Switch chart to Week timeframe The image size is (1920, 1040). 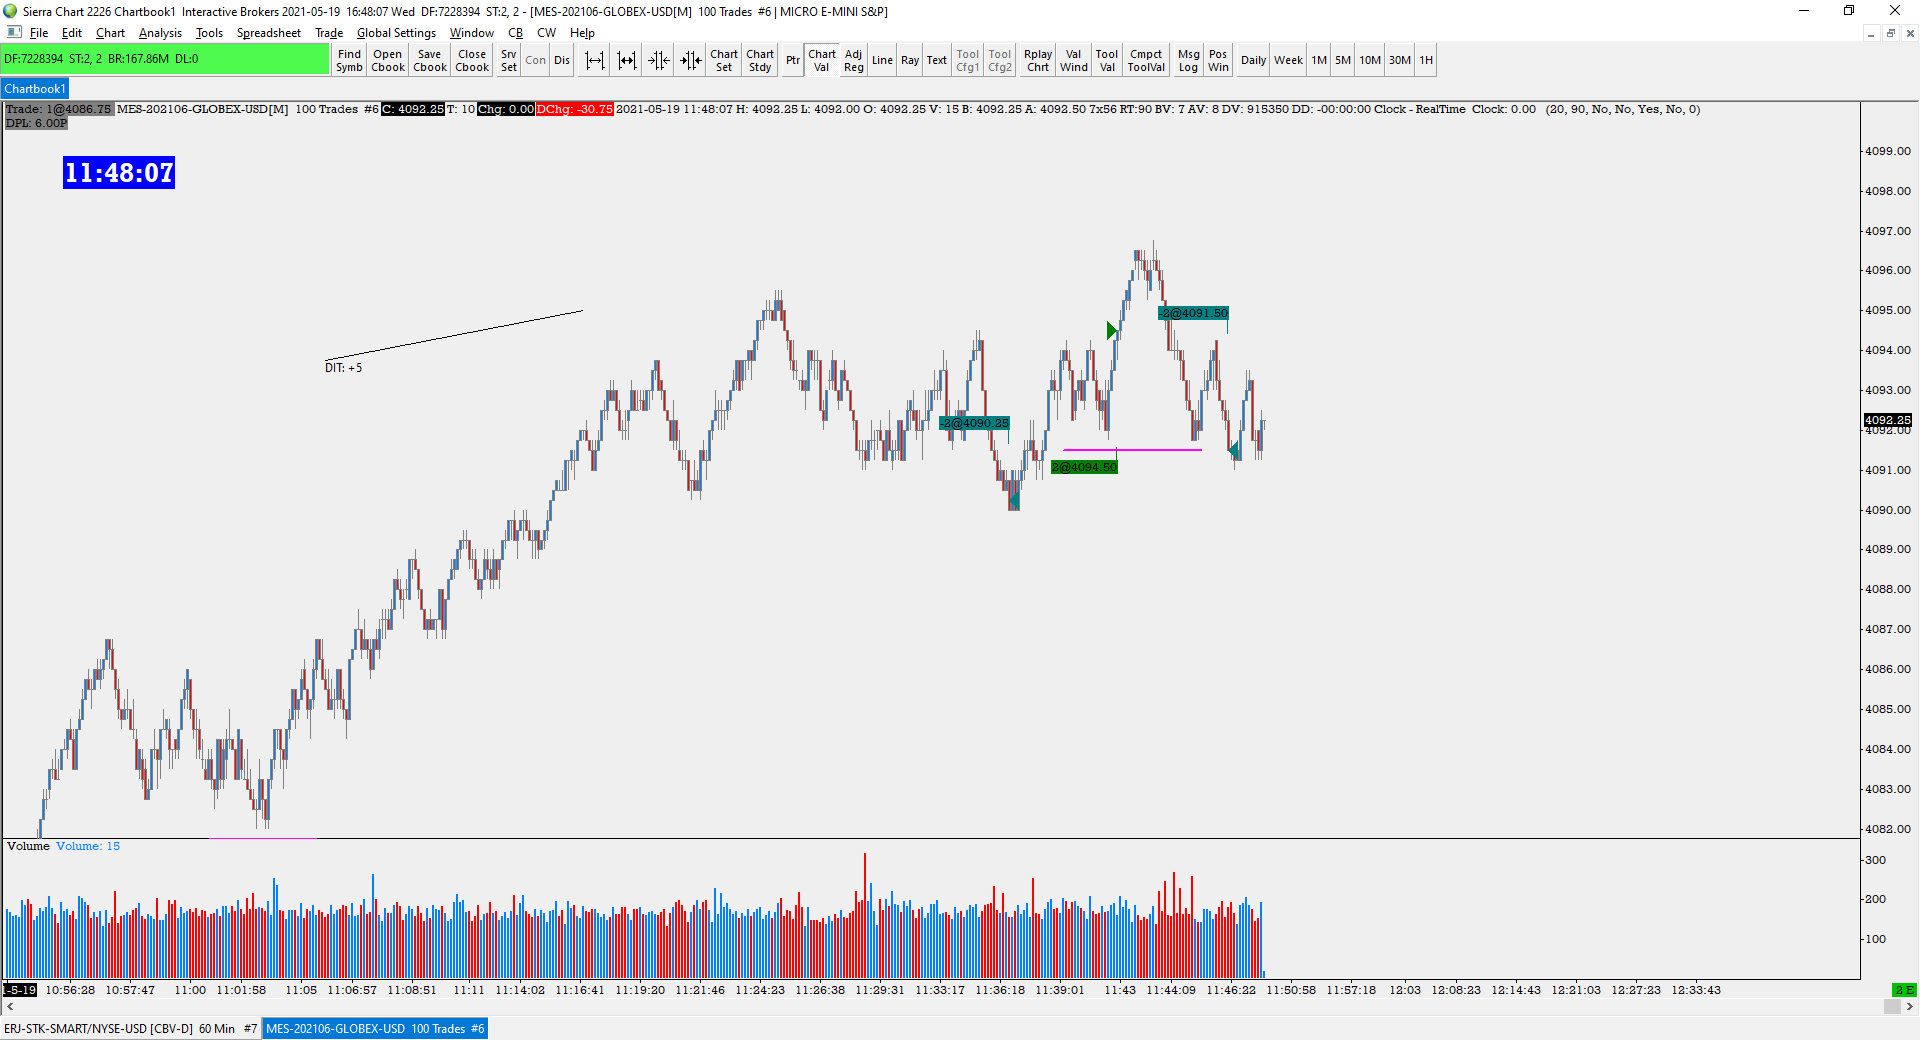(1288, 61)
